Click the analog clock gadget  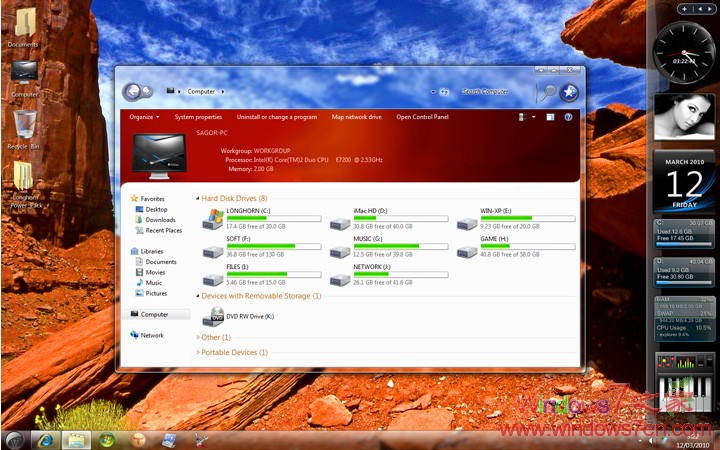pyautogui.click(x=684, y=53)
